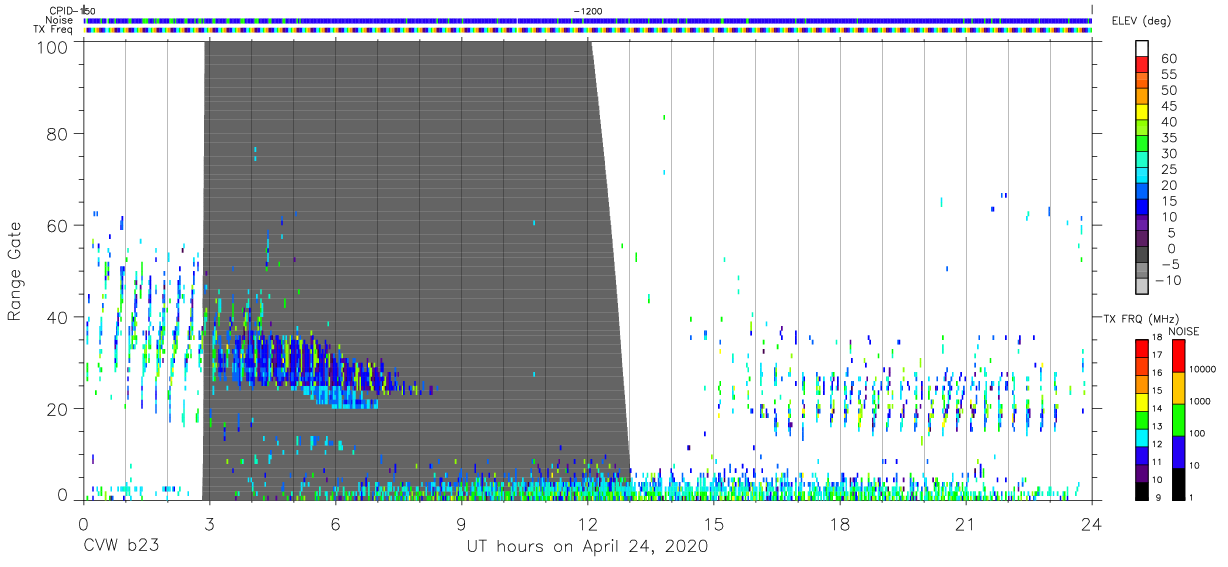This screenshot has width=1228, height=567.
Task: Click the 'CVW b23' radar beam label
Action: tap(121, 547)
